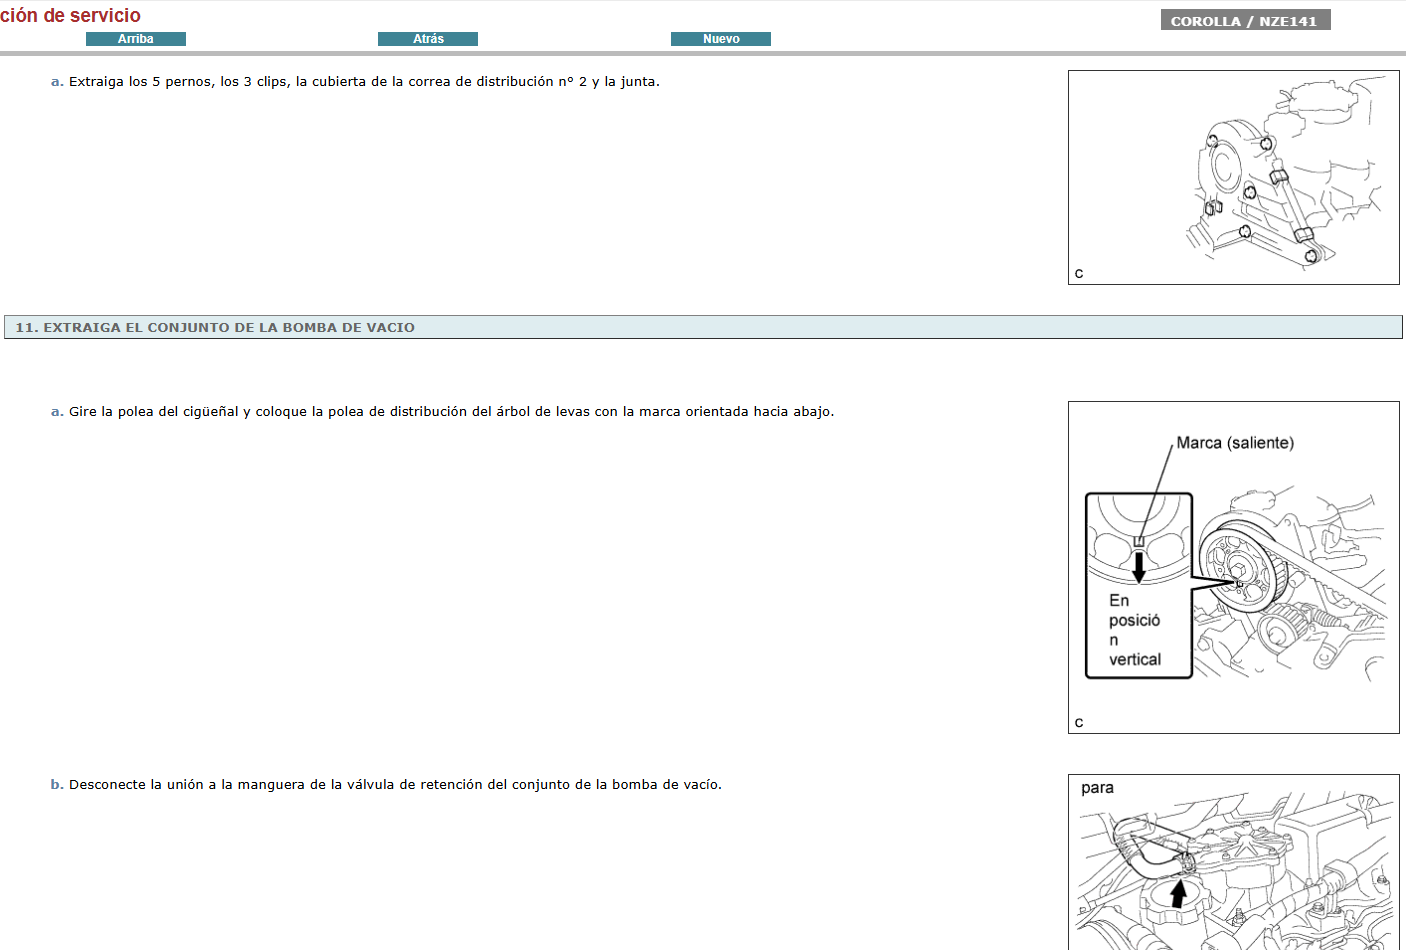
Task: Click the black down arrow in pulley diagram
Action: (x=1138, y=566)
